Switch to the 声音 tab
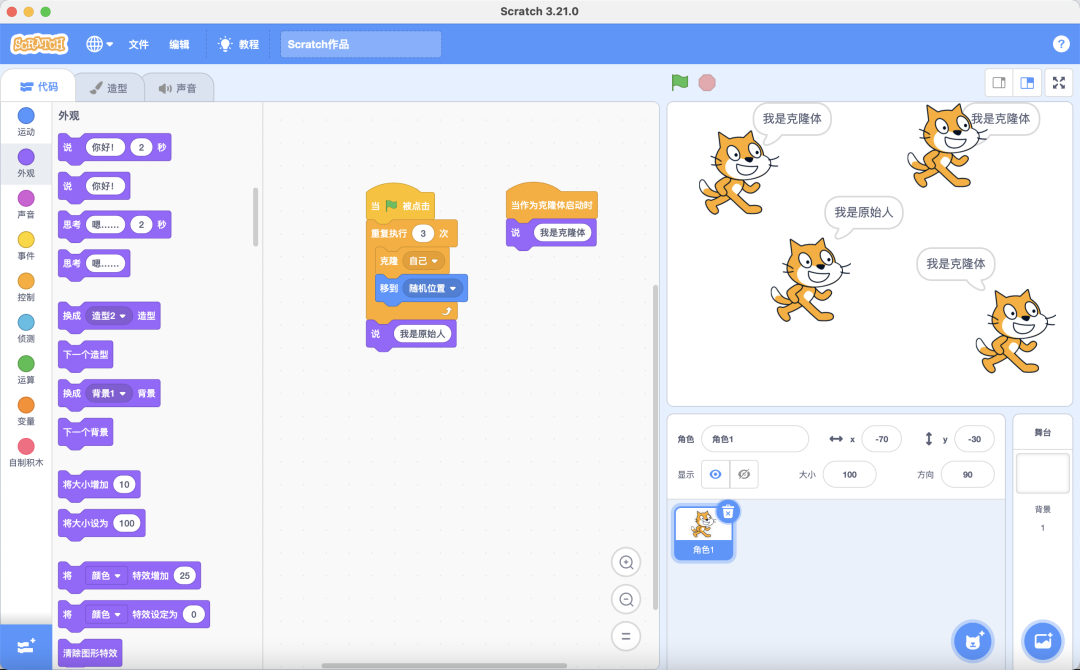 178,88
